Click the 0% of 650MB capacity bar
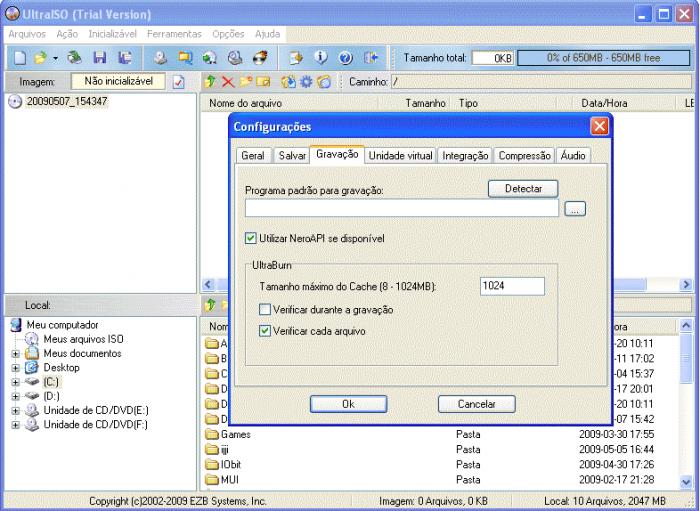700x511 pixels. pos(604,58)
